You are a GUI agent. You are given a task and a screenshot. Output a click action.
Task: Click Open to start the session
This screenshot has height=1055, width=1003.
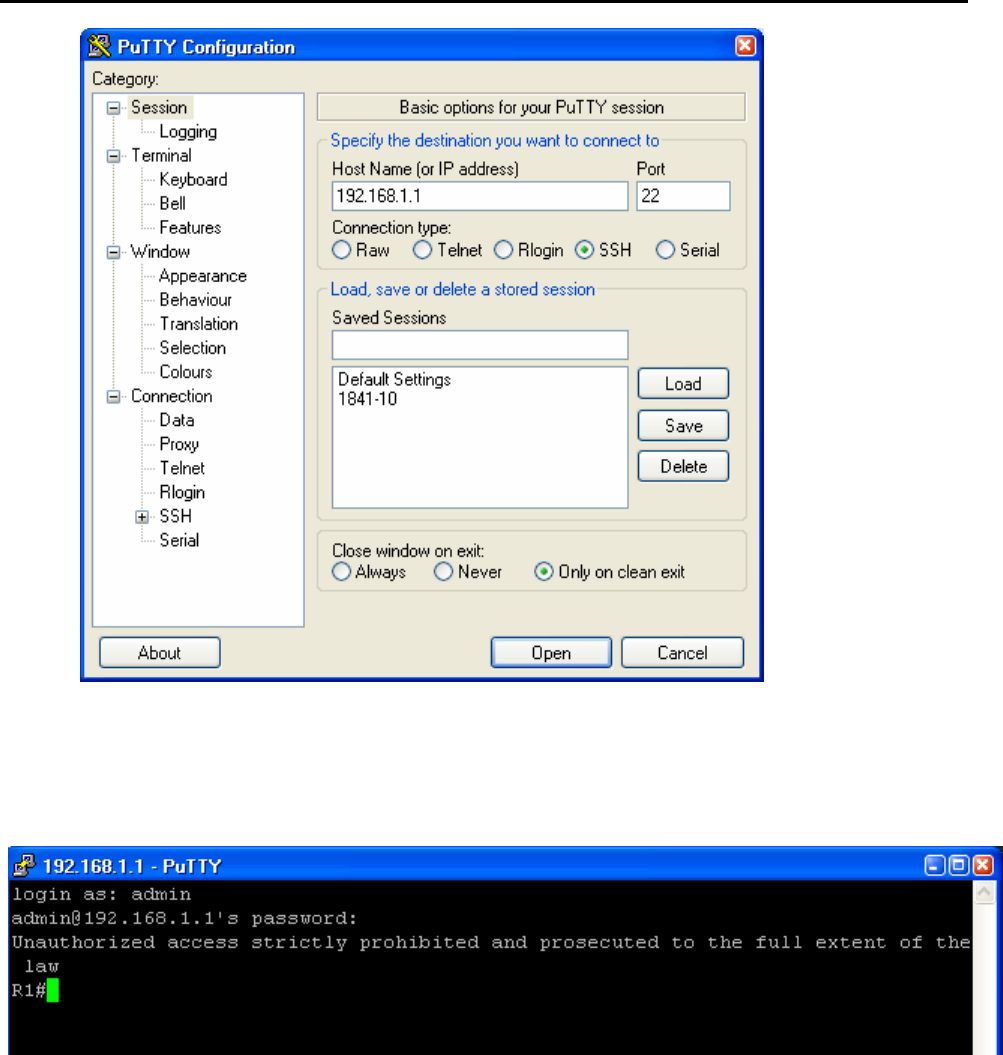[x=551, y=653]
